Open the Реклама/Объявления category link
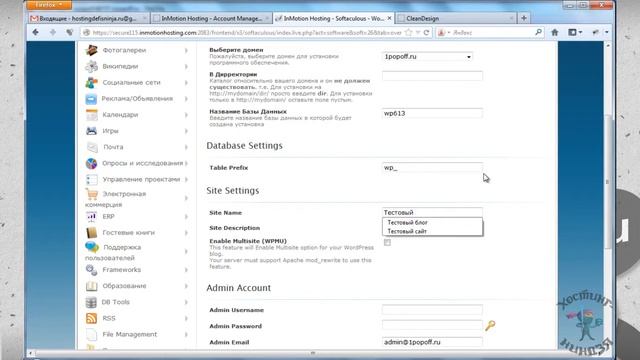 point(137,99)
